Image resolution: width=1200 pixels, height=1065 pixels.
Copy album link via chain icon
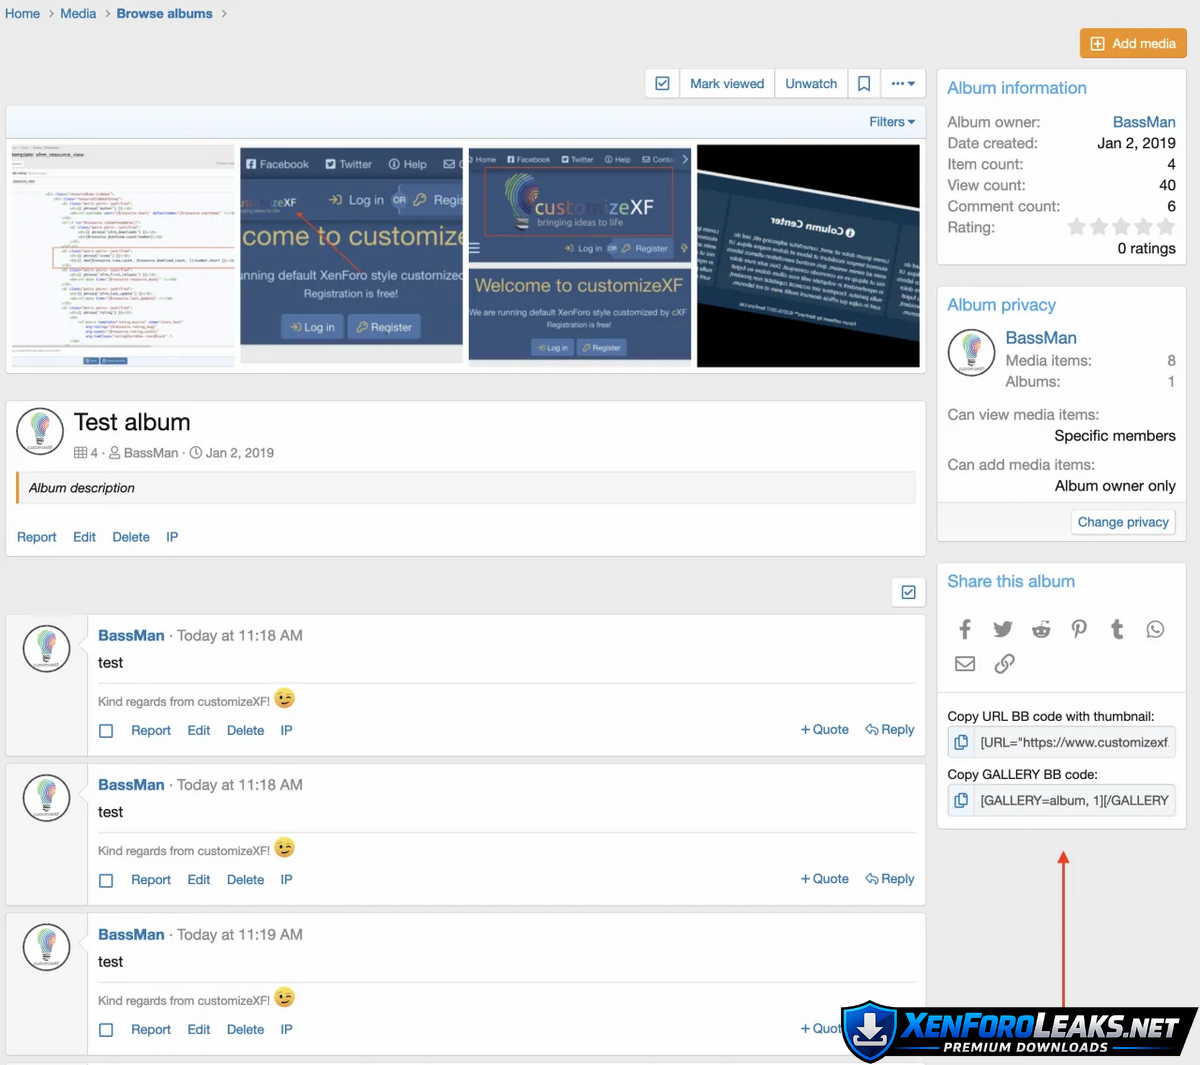coord(1004,664)
